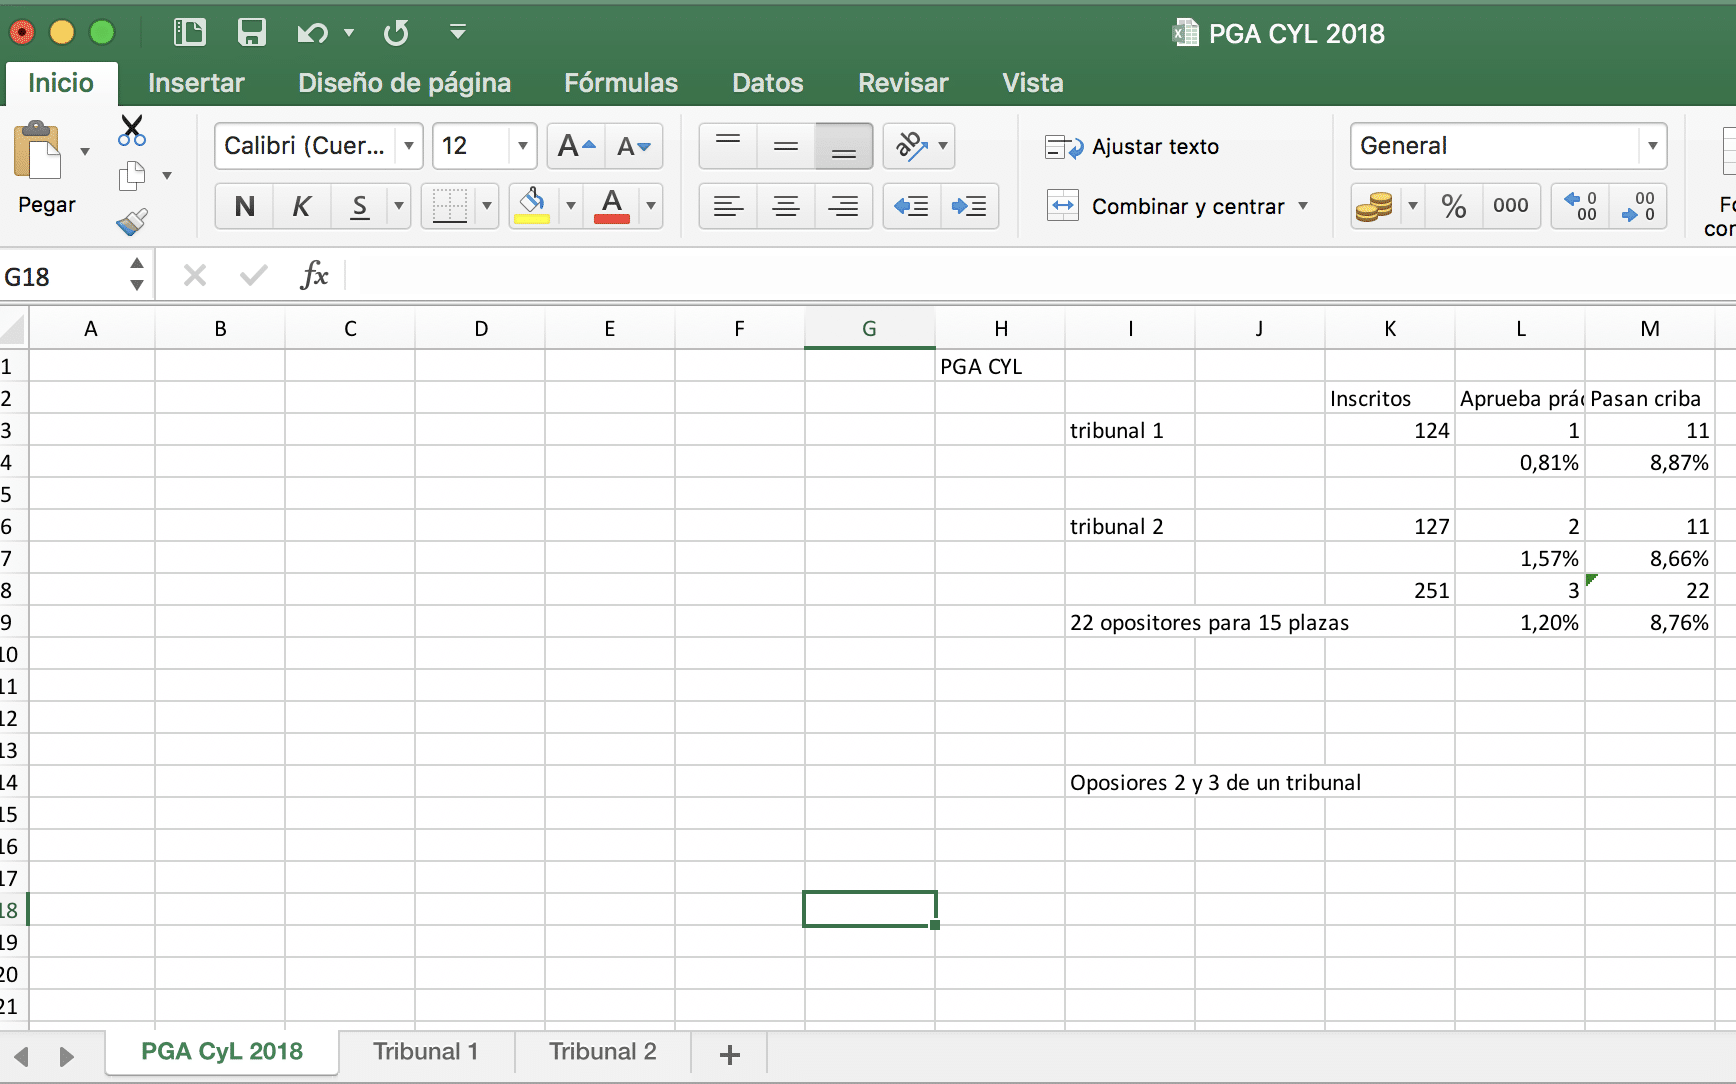Click the select-all corner triangle
Screen dimensions: 1736x1084
coord(13,328)
